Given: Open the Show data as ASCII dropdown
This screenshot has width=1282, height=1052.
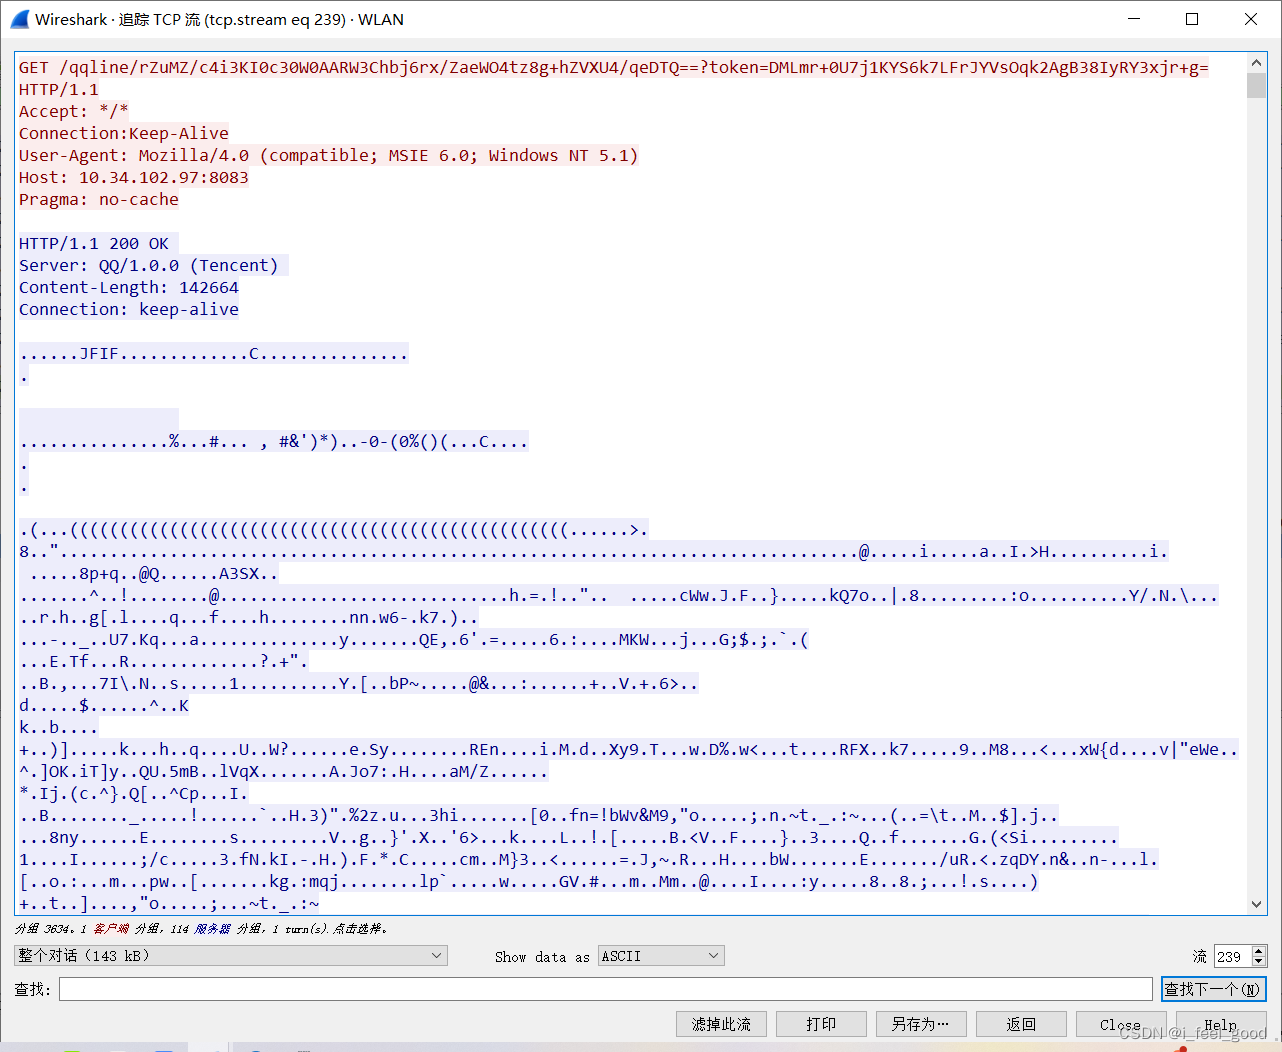Looking at the screenshot, I should [x=661, y=956].
